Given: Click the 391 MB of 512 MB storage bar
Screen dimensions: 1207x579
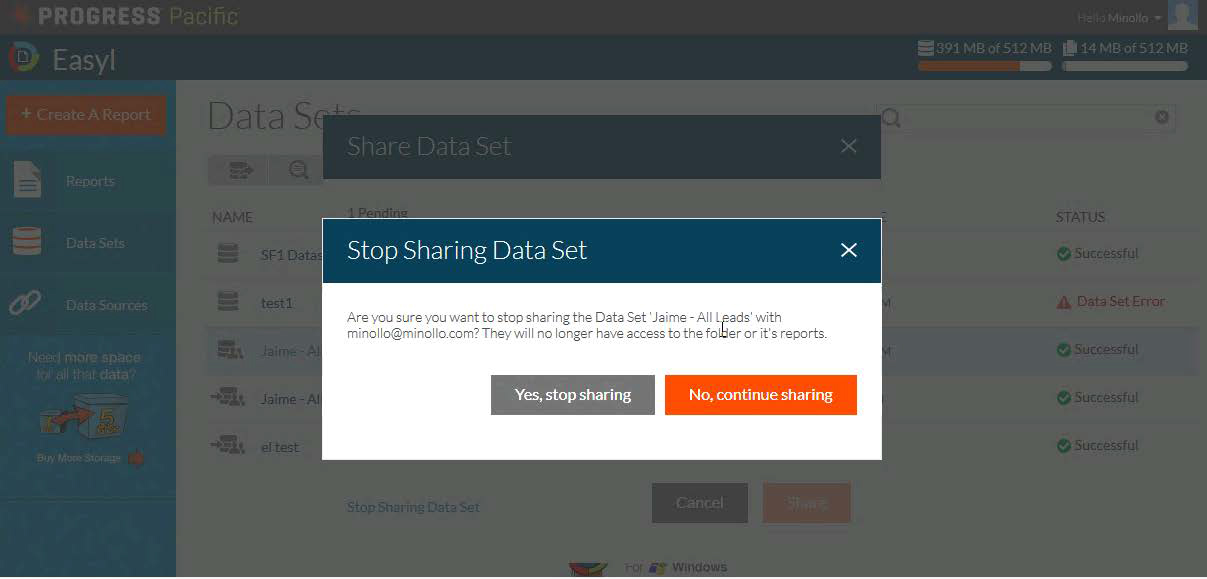Looking at the screenshot, I should [984, 66].
